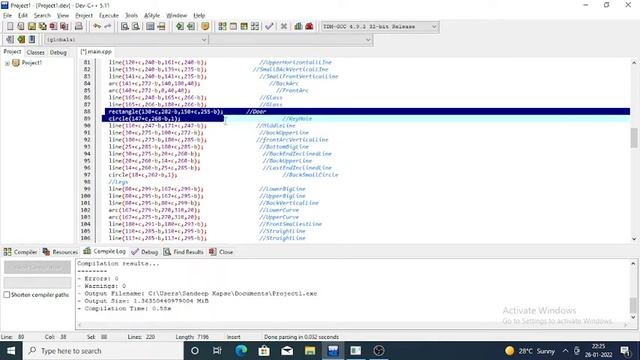
Task: Undo the last edit from toolbar
Action: tap(97, 27)
